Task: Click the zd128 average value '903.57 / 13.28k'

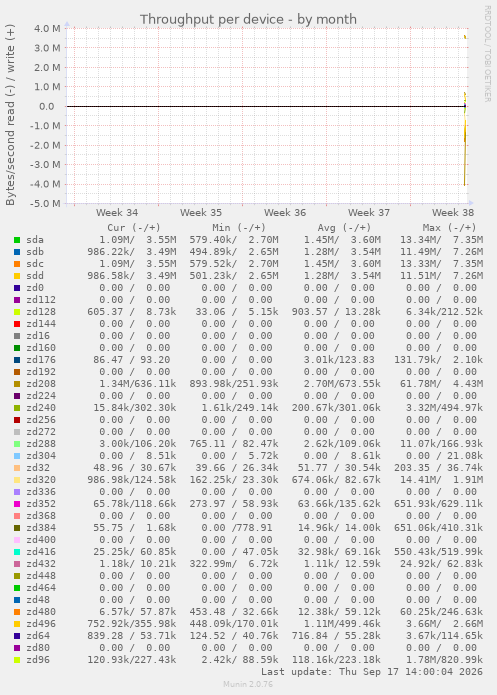Action: click(336, 312)
